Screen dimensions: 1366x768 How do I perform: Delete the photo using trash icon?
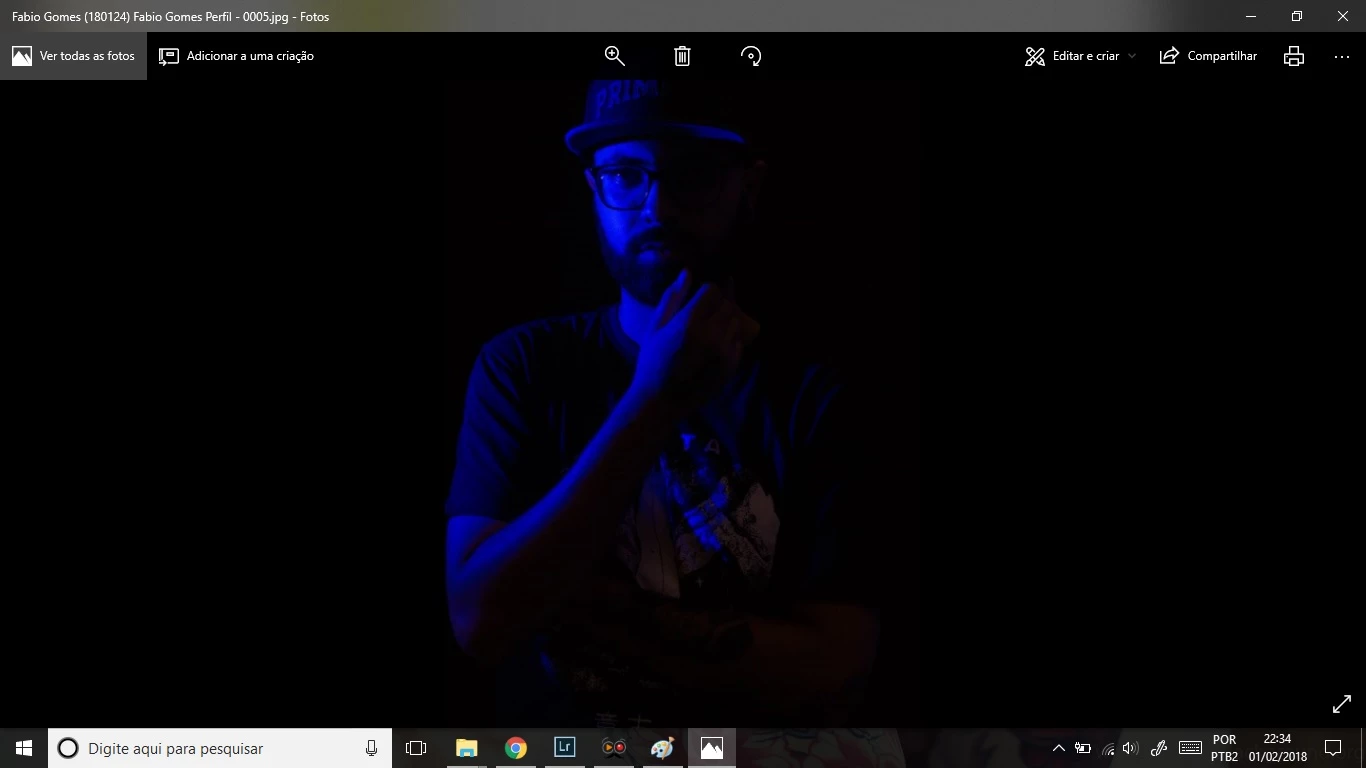(x=682, y=56)
